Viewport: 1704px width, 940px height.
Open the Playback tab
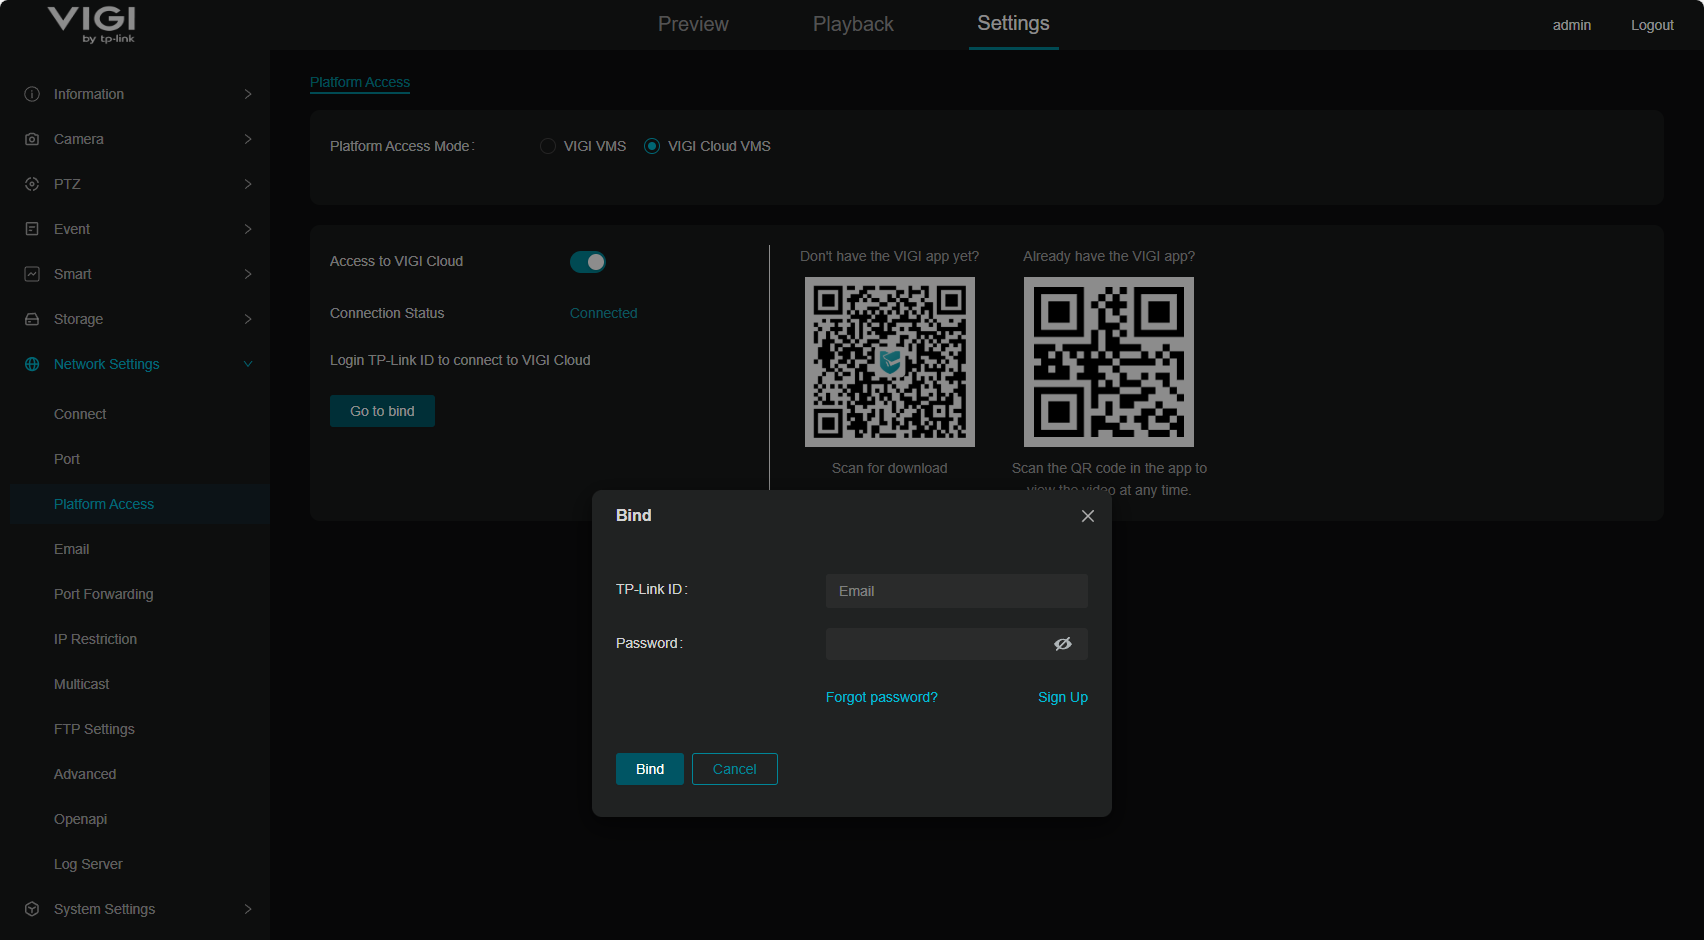[x=853, y=24]
